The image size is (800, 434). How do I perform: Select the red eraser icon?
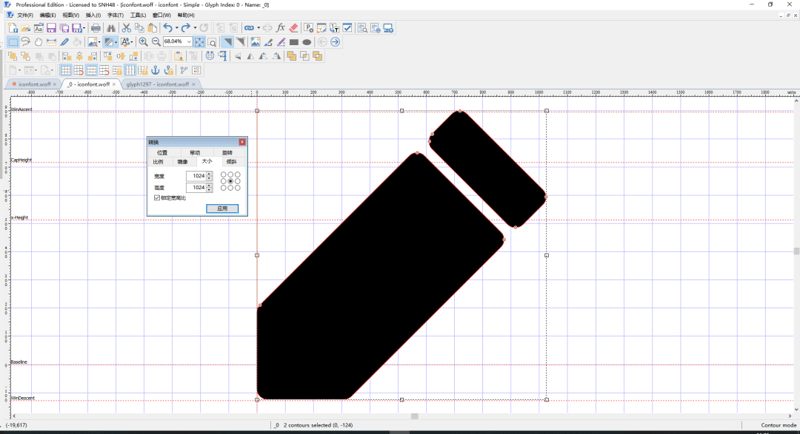point(293,29)
